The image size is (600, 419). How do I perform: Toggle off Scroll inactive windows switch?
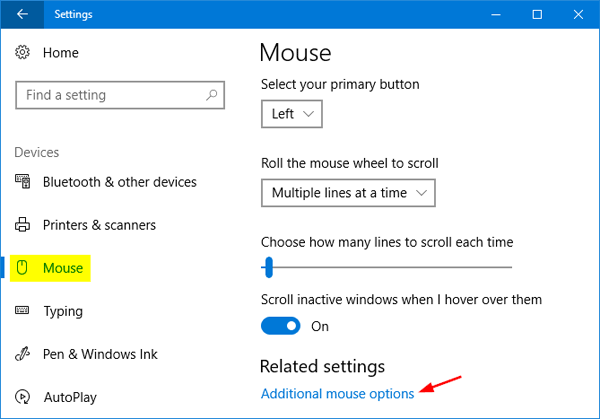click(x=281, y=326)
